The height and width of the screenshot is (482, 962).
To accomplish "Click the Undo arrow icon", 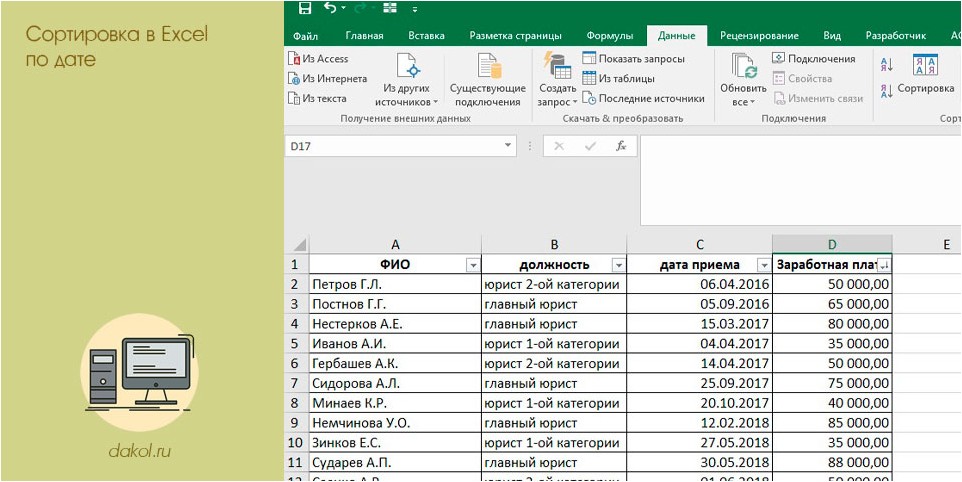I will [330, 8].
